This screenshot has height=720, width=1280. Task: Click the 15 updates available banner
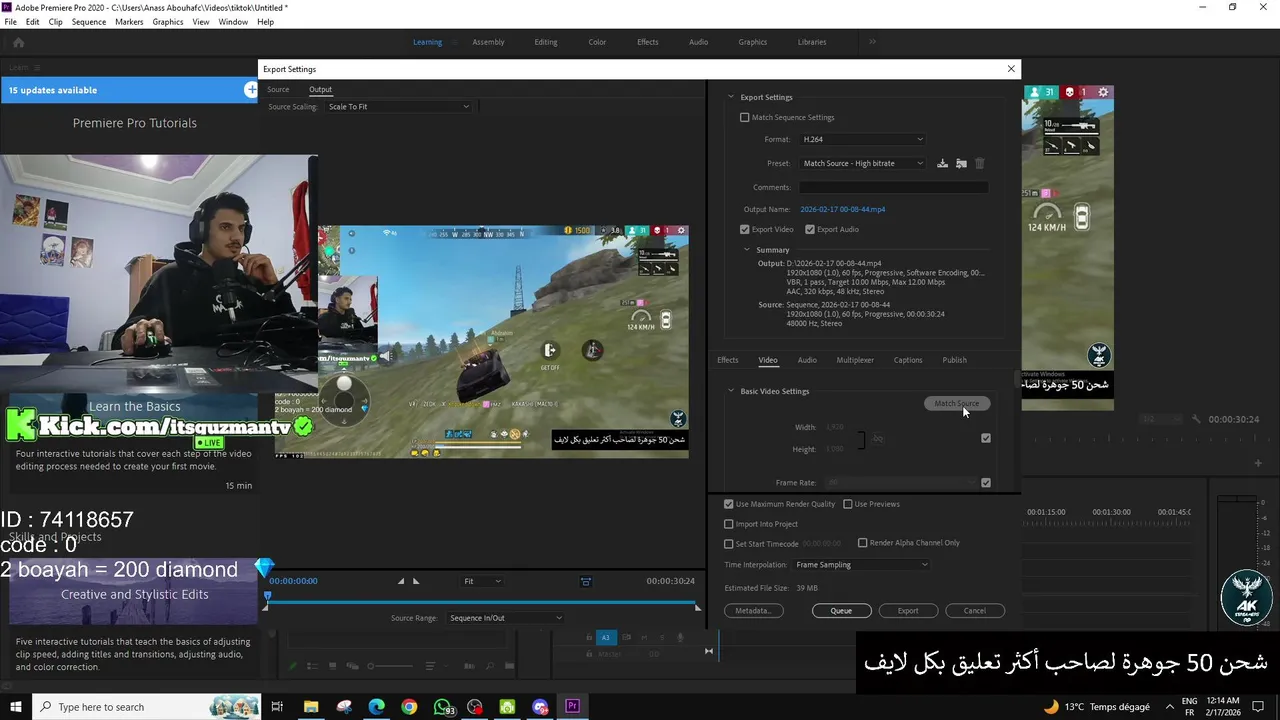(x=129, y=90)
